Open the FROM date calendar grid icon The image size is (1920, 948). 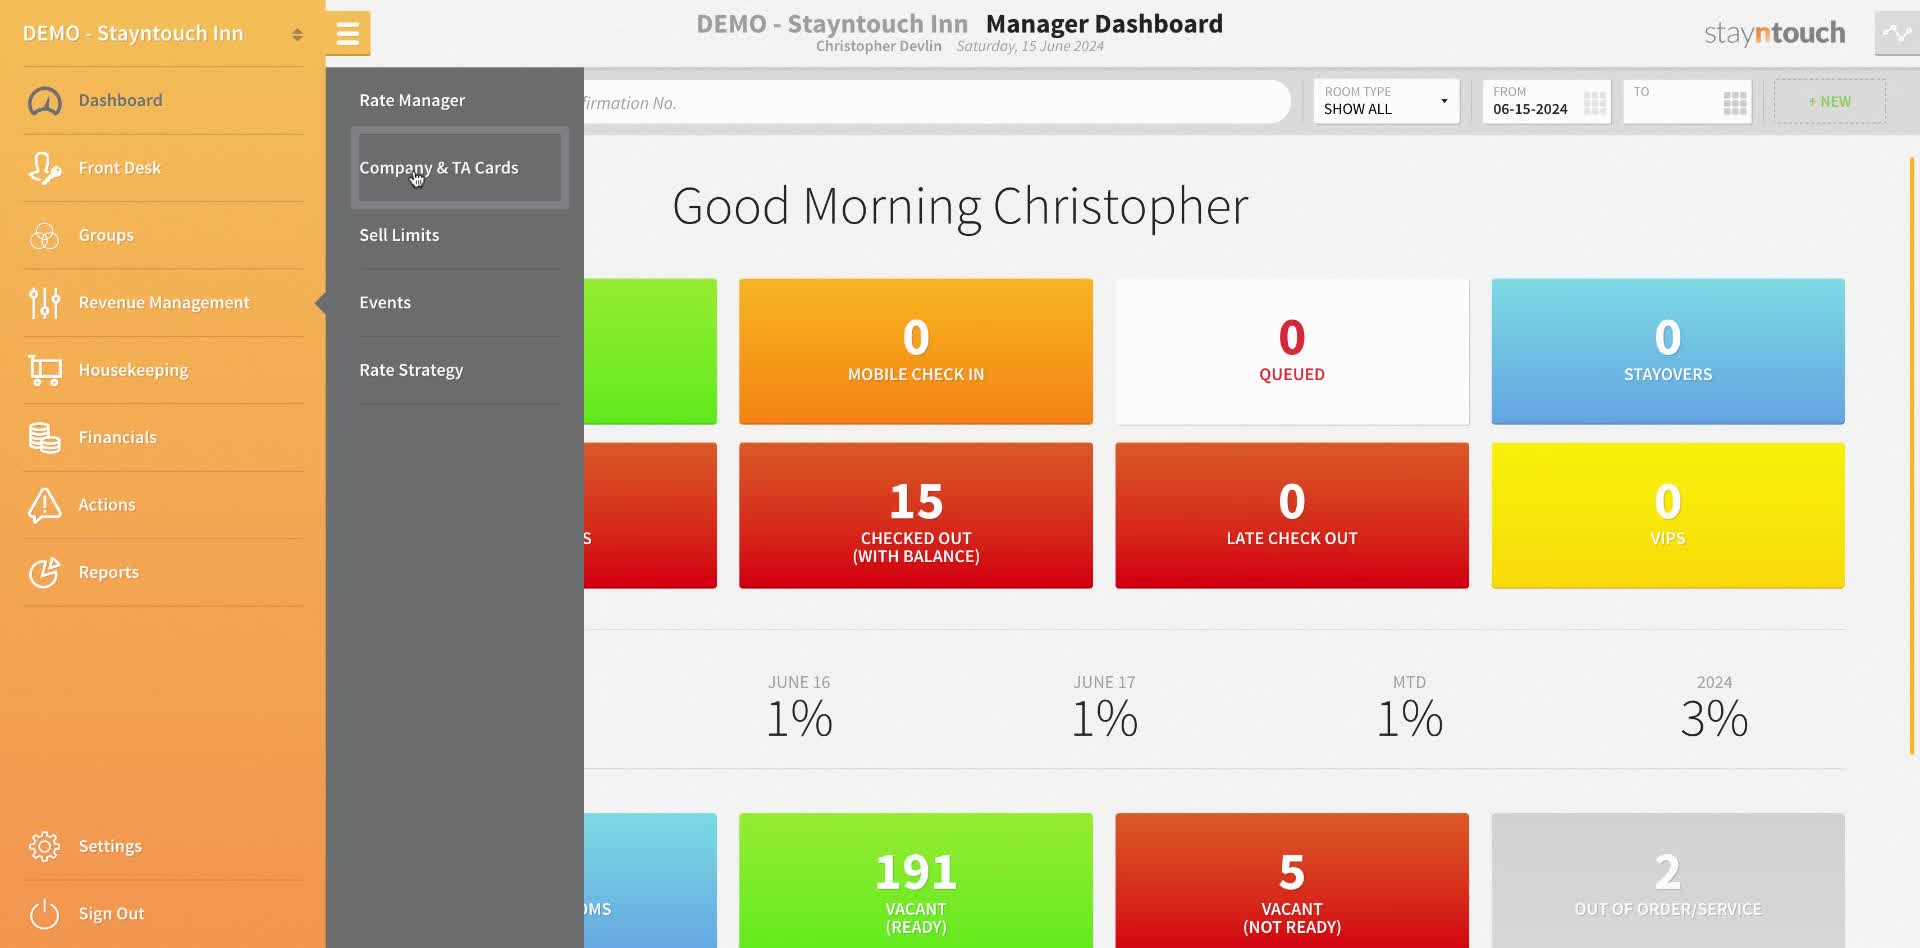pos(1595,103)
